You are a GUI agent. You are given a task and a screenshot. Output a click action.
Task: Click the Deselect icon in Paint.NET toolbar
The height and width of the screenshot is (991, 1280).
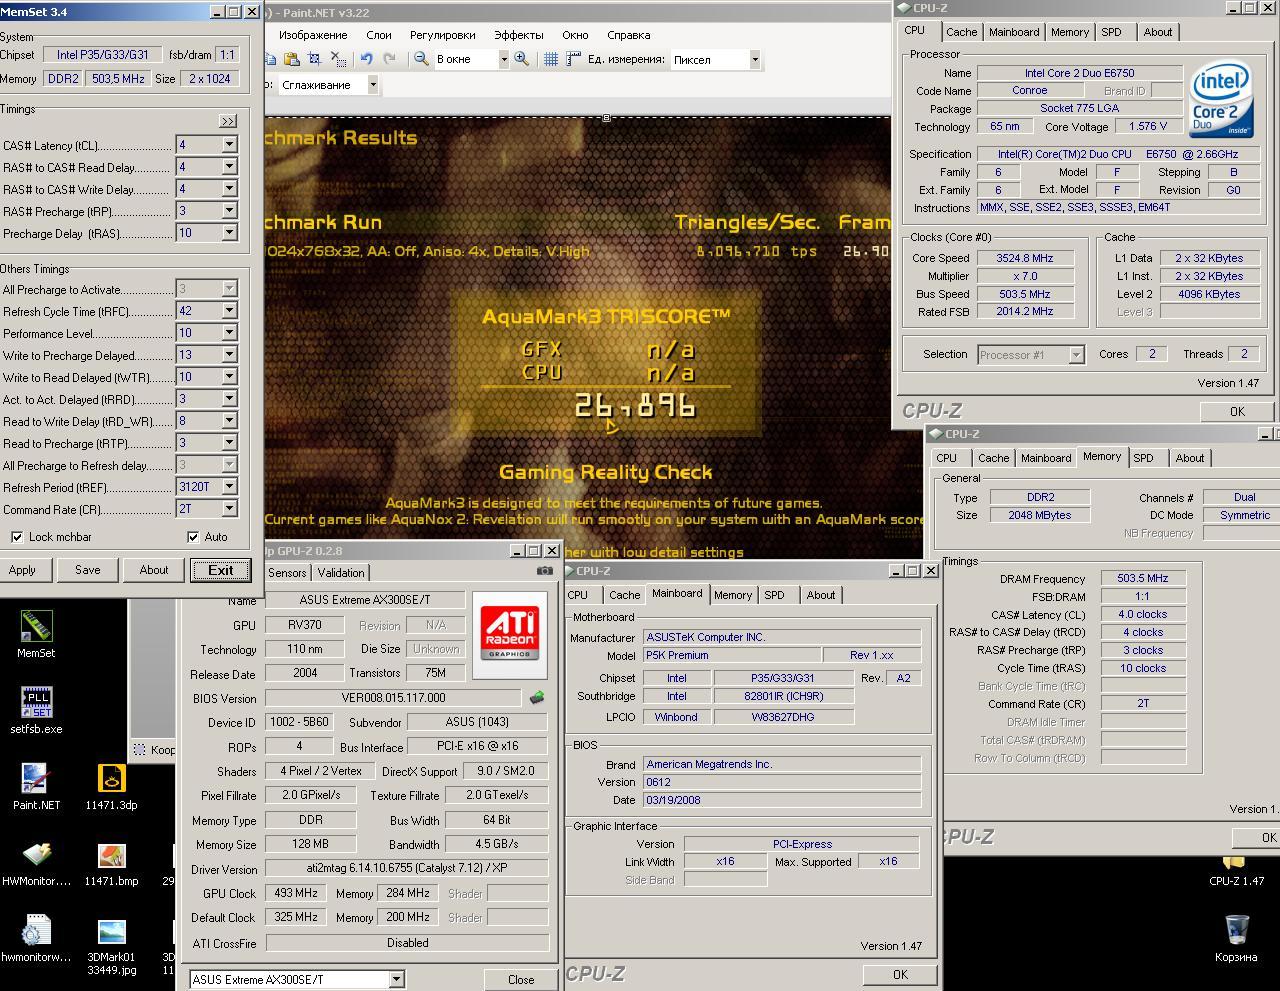[339, 59]
